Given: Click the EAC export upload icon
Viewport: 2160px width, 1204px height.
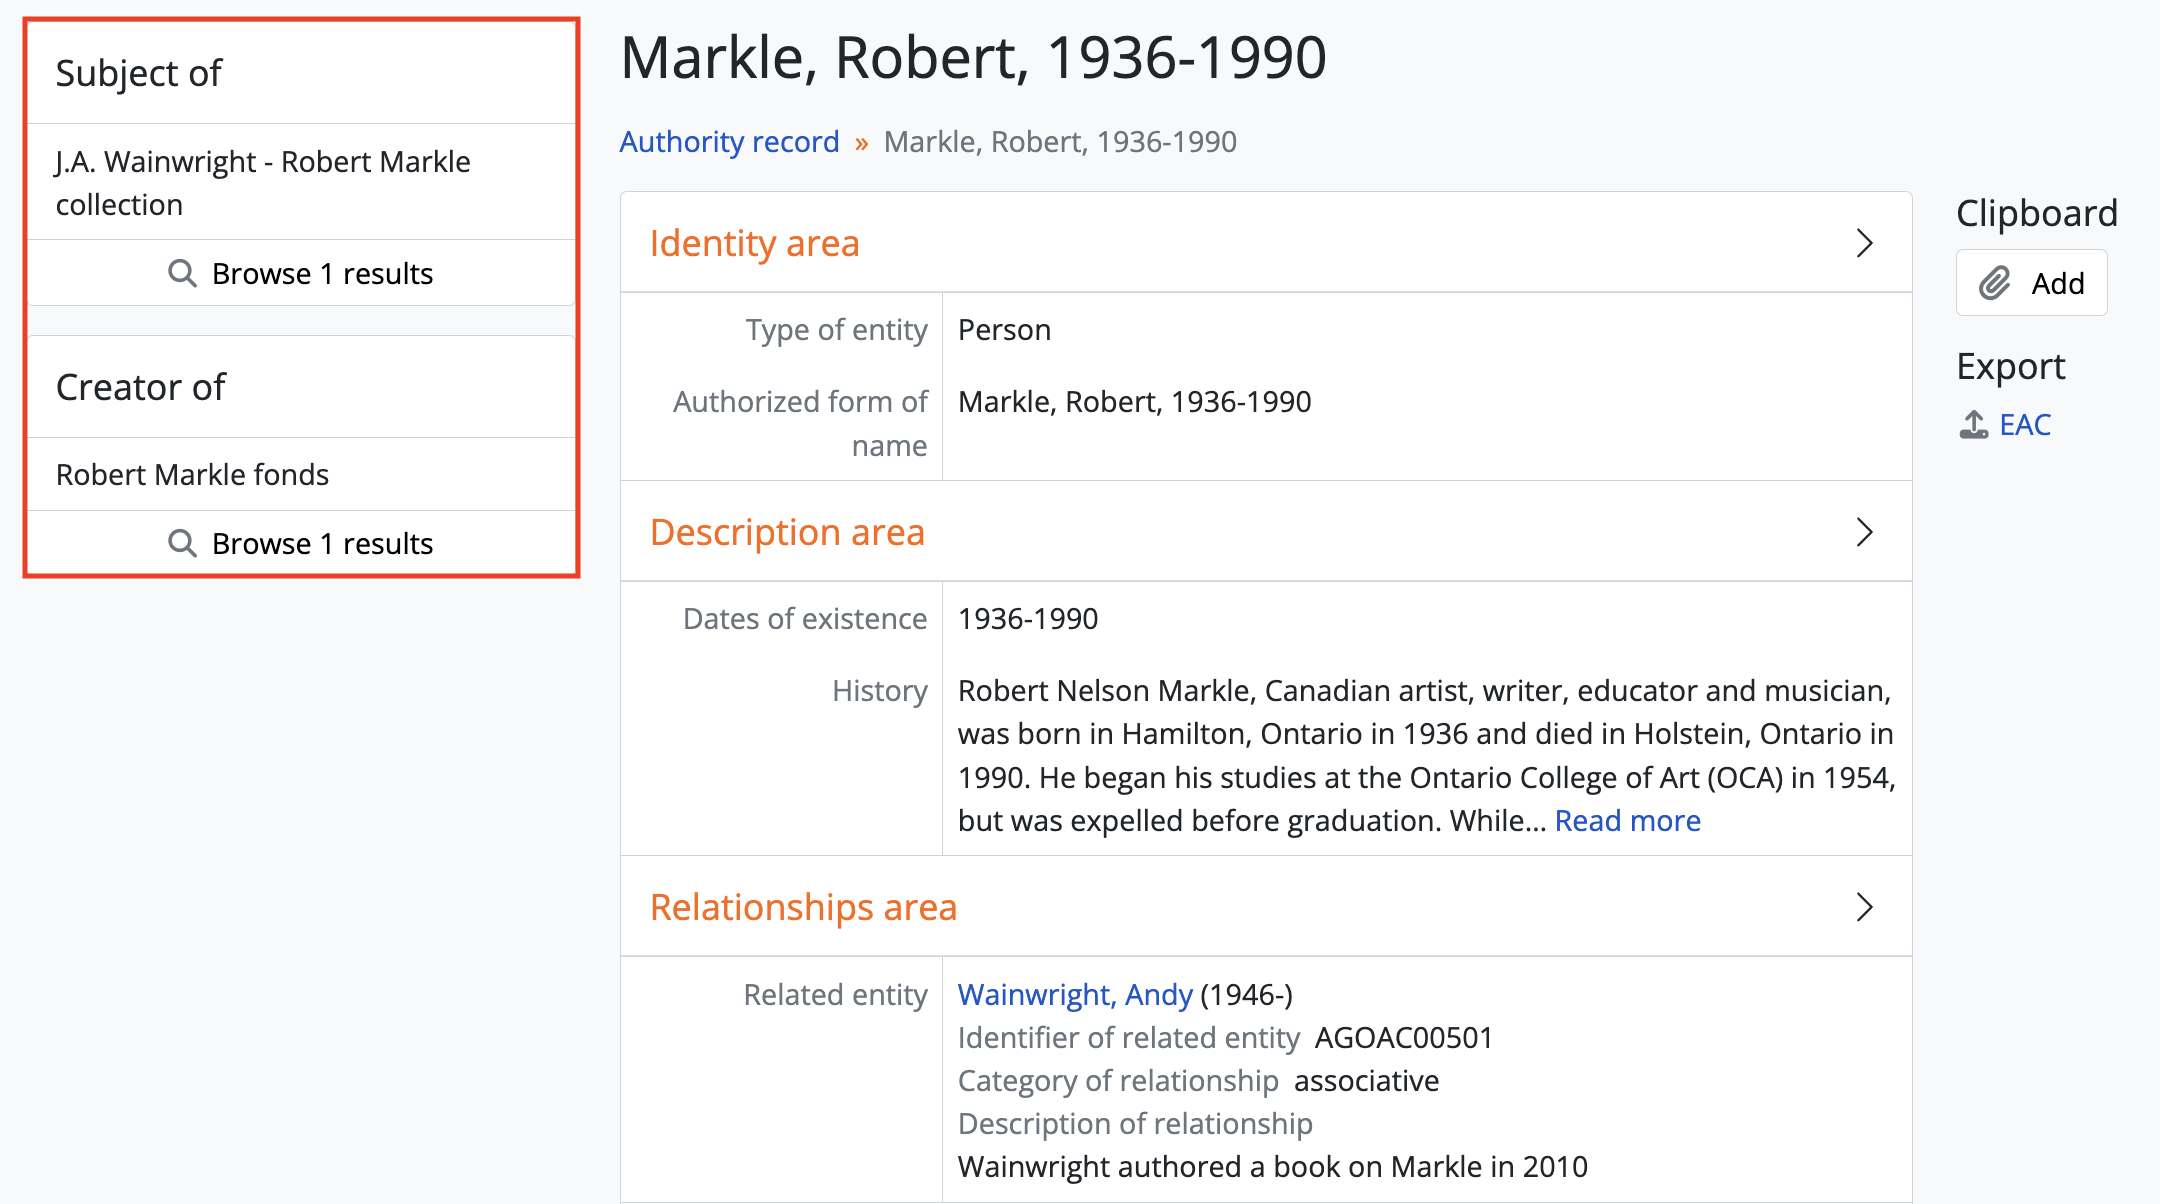Looking at the screenshot, I should 1973,425.
